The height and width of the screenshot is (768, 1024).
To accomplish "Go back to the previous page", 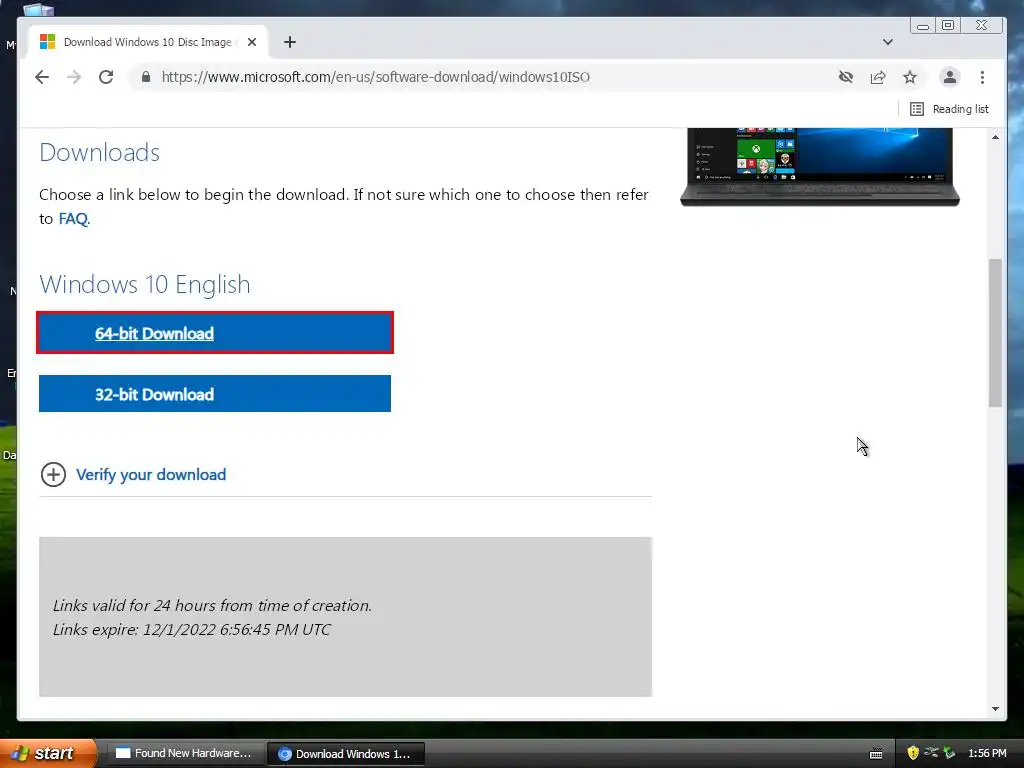I will pyautogui.click(x=42, y=77).
